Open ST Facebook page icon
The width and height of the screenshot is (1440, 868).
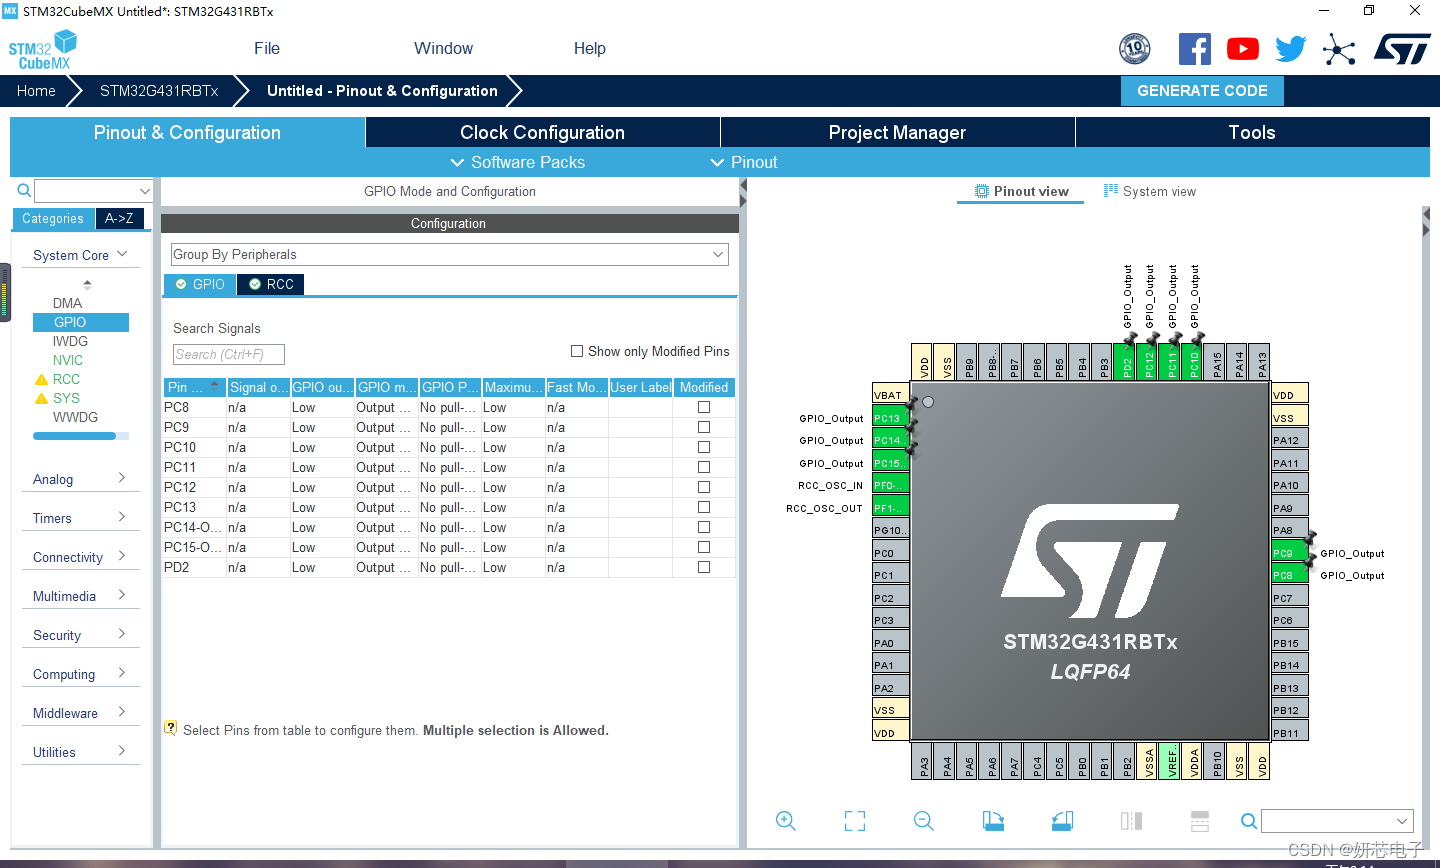pos(1195,49)
